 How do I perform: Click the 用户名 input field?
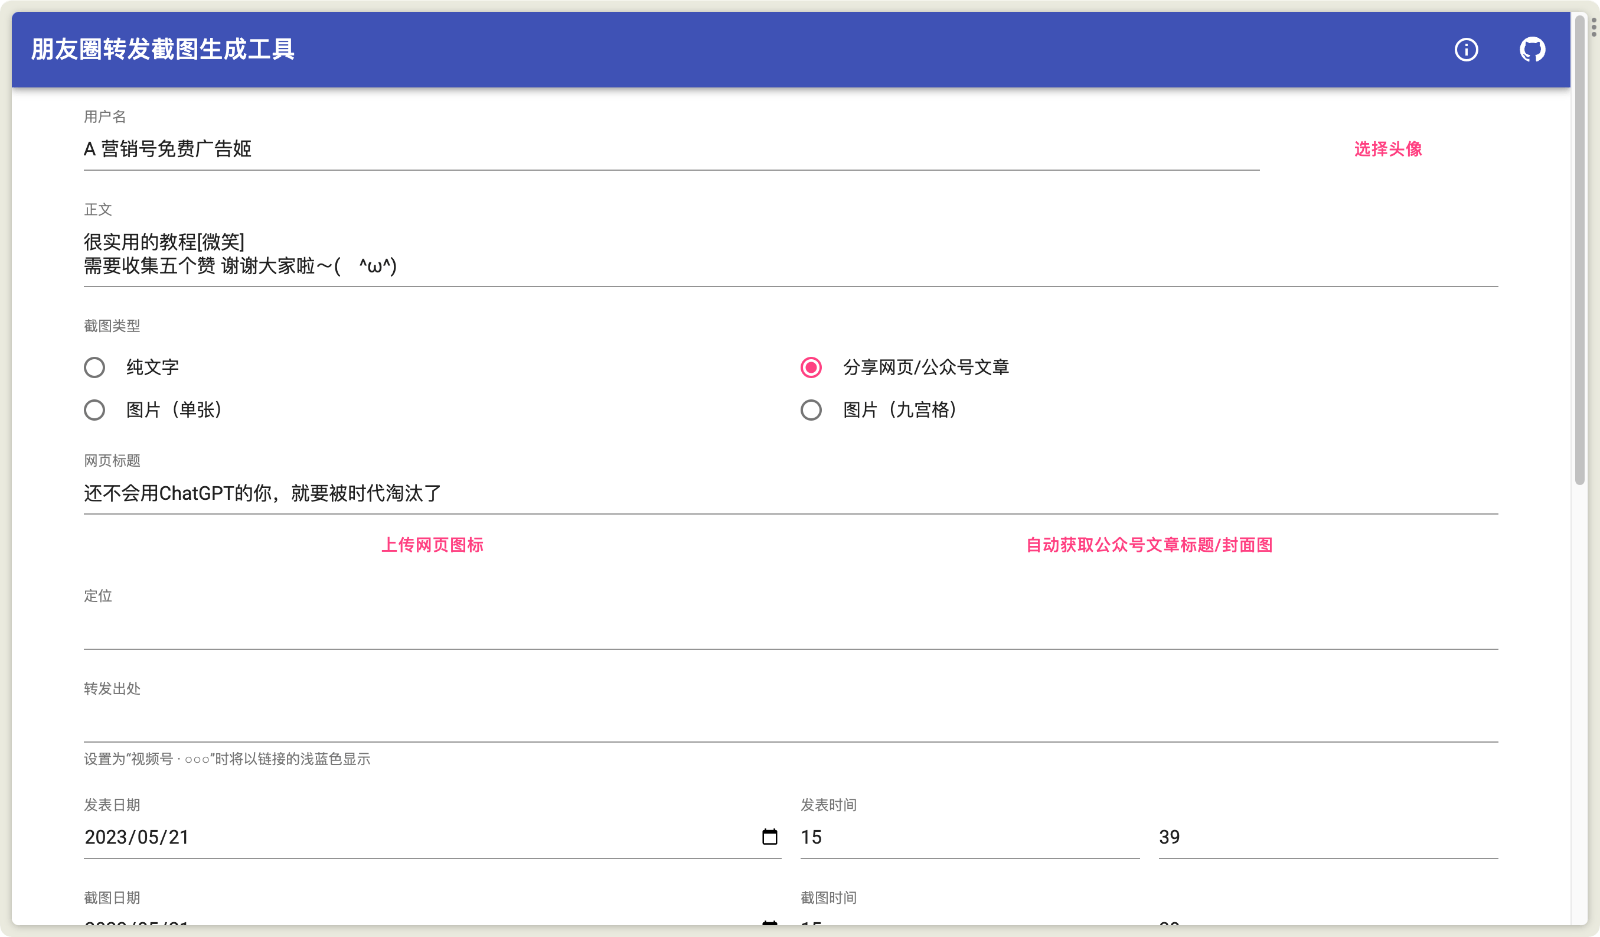(x=600, y=149)
